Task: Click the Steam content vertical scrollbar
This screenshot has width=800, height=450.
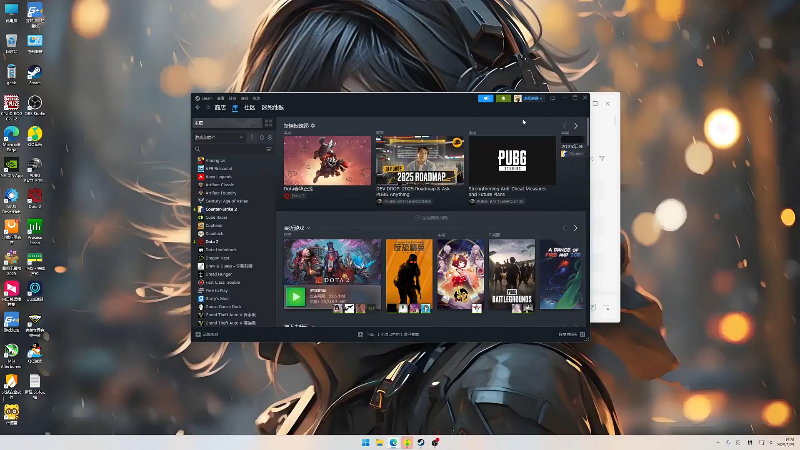Action: (587, 132)
